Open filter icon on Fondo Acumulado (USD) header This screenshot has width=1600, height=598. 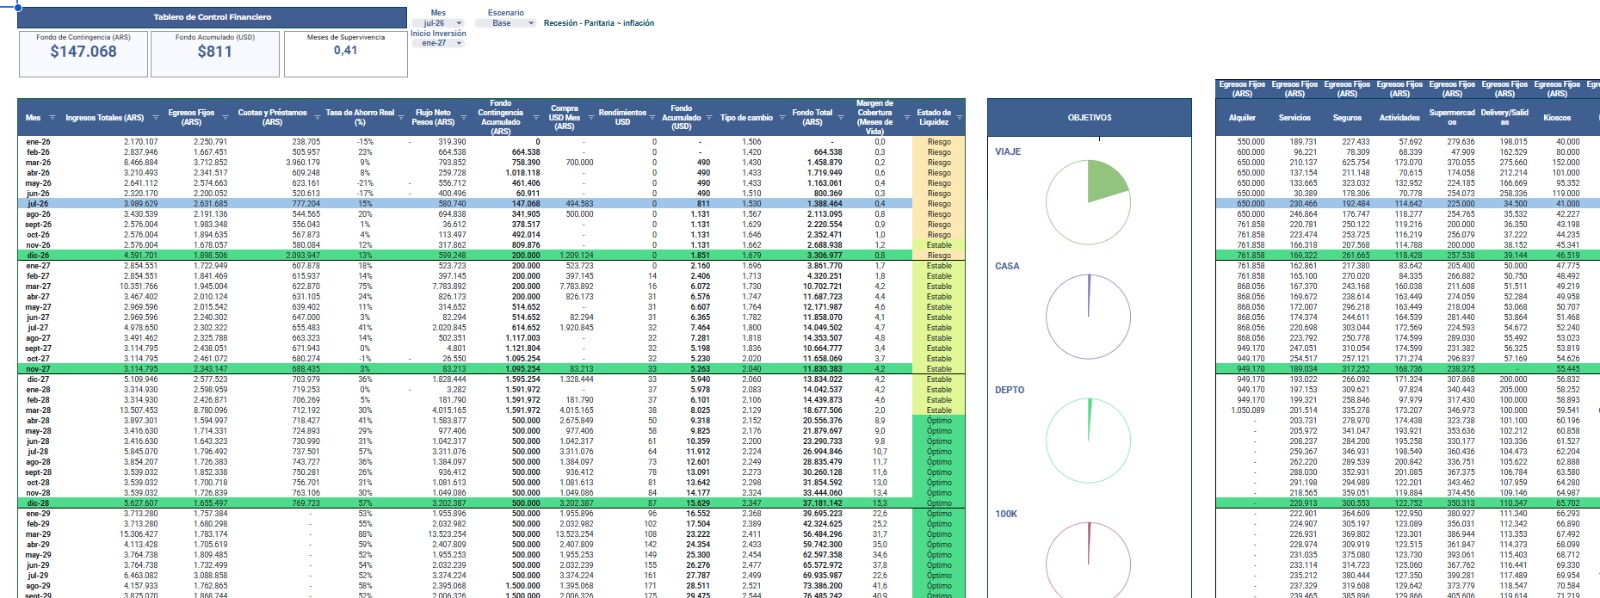coord(707,118)
